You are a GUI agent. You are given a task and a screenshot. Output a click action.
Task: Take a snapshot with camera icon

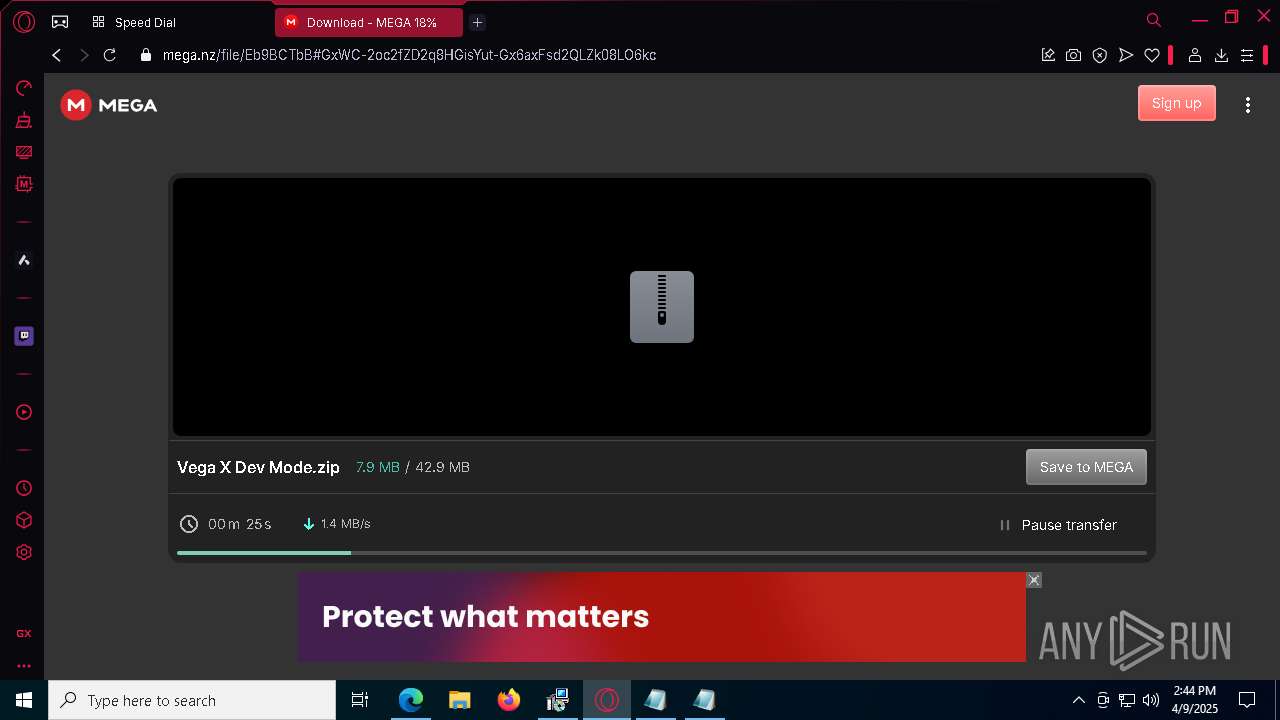pyautogui.click(x=1073, y=55)
